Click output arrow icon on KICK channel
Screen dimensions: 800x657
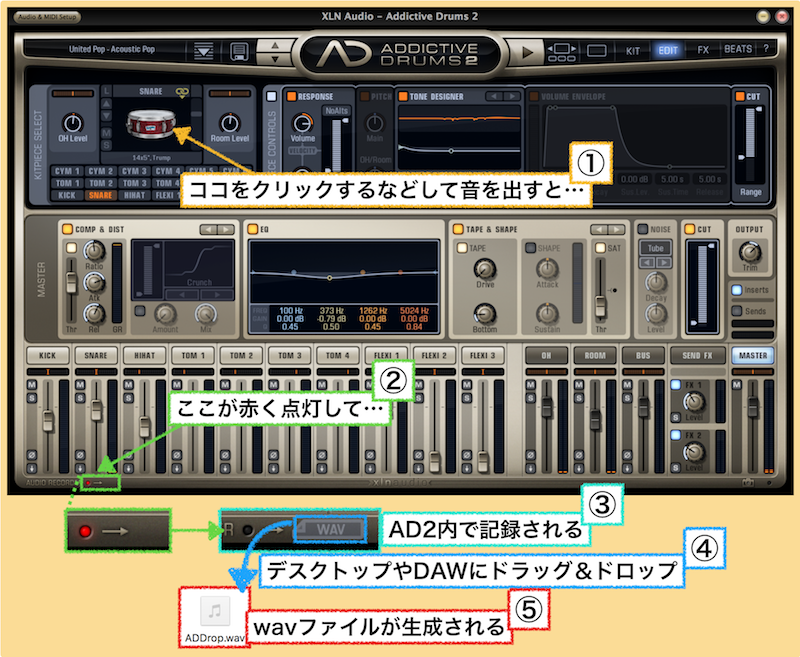pos(32,468)
